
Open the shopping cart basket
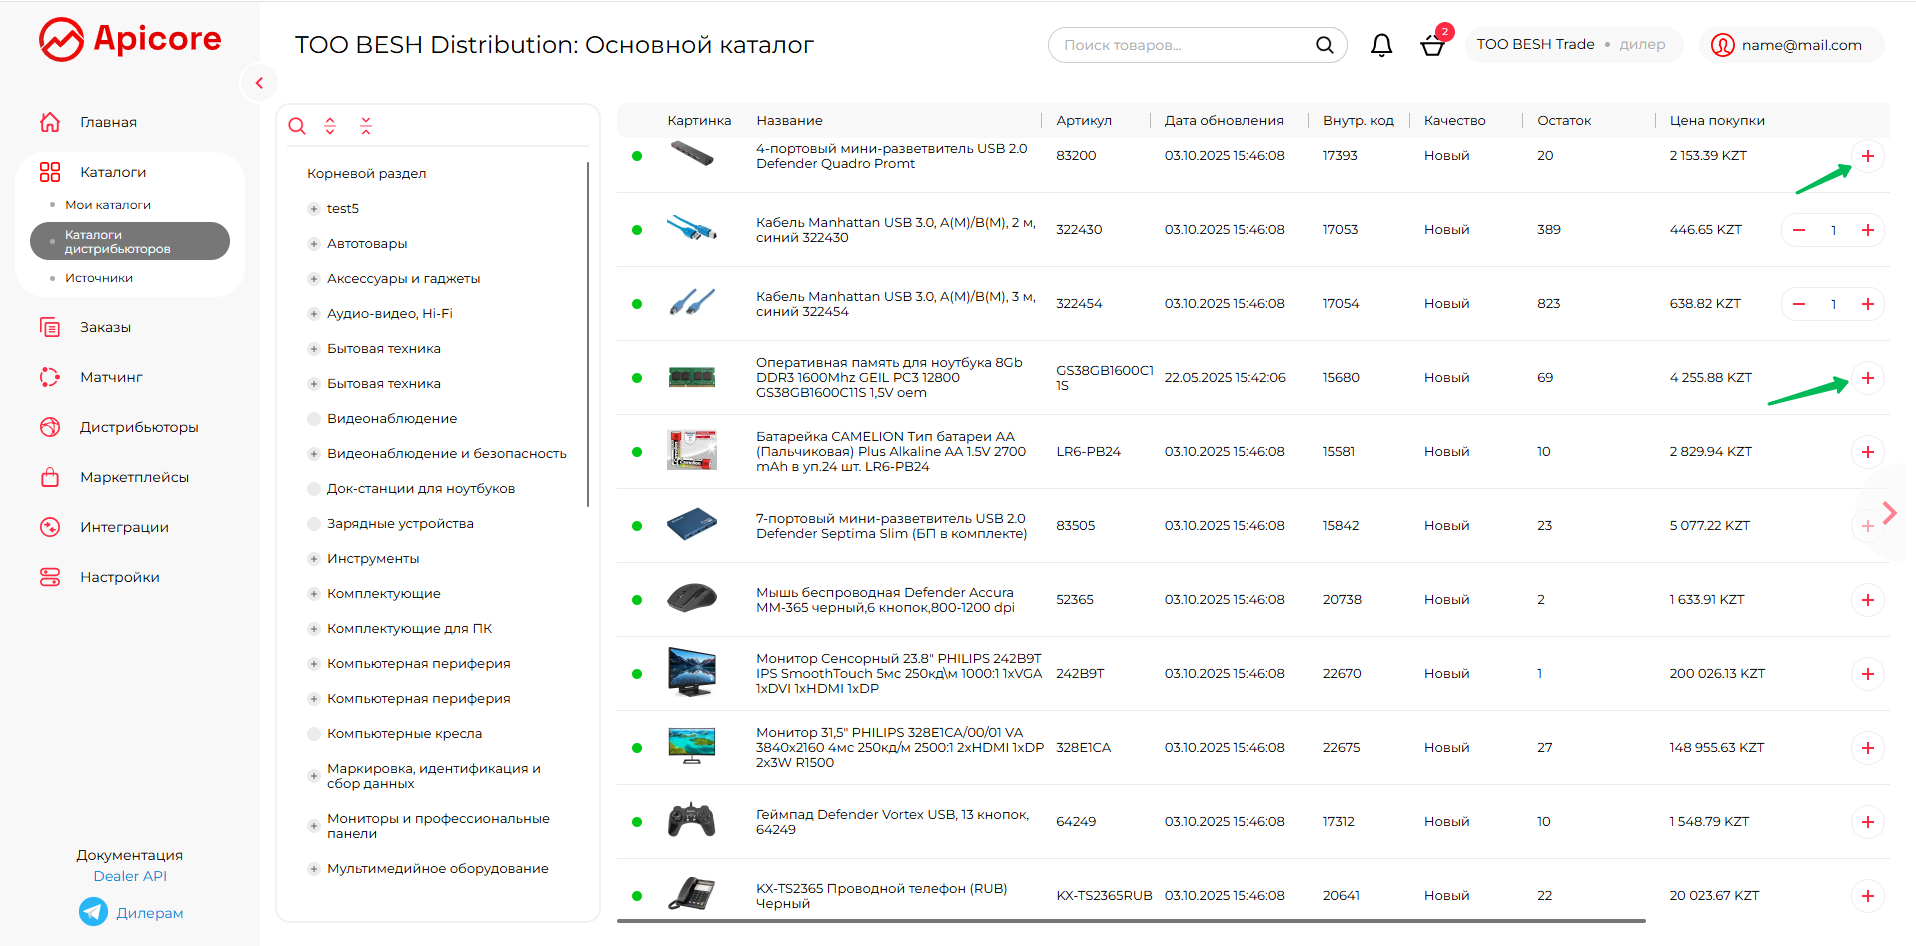1432,45
